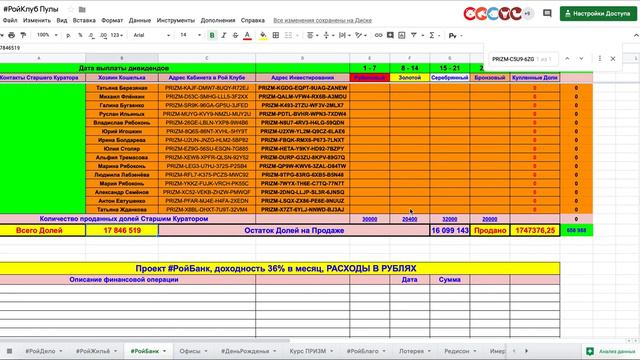Go to next search result
640x360 pixels.
pos(581,59)
